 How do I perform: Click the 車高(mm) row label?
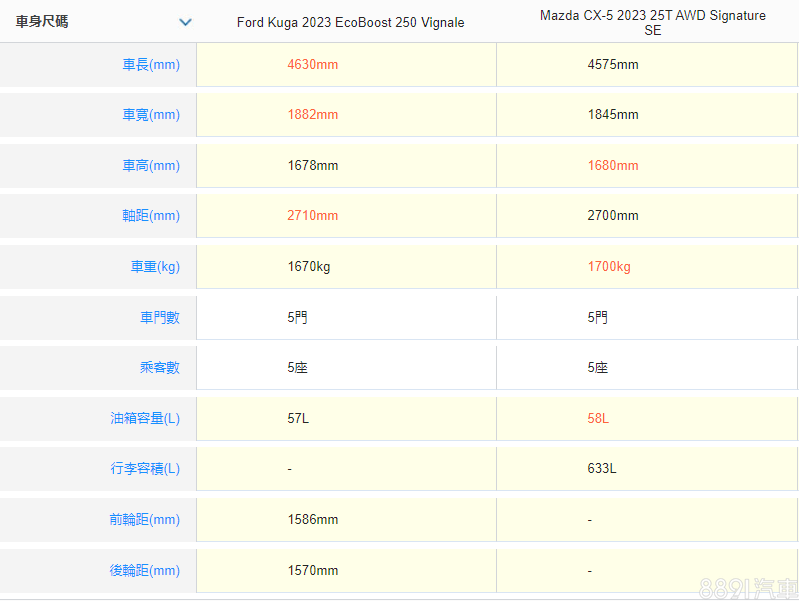[x=151, y=166]
